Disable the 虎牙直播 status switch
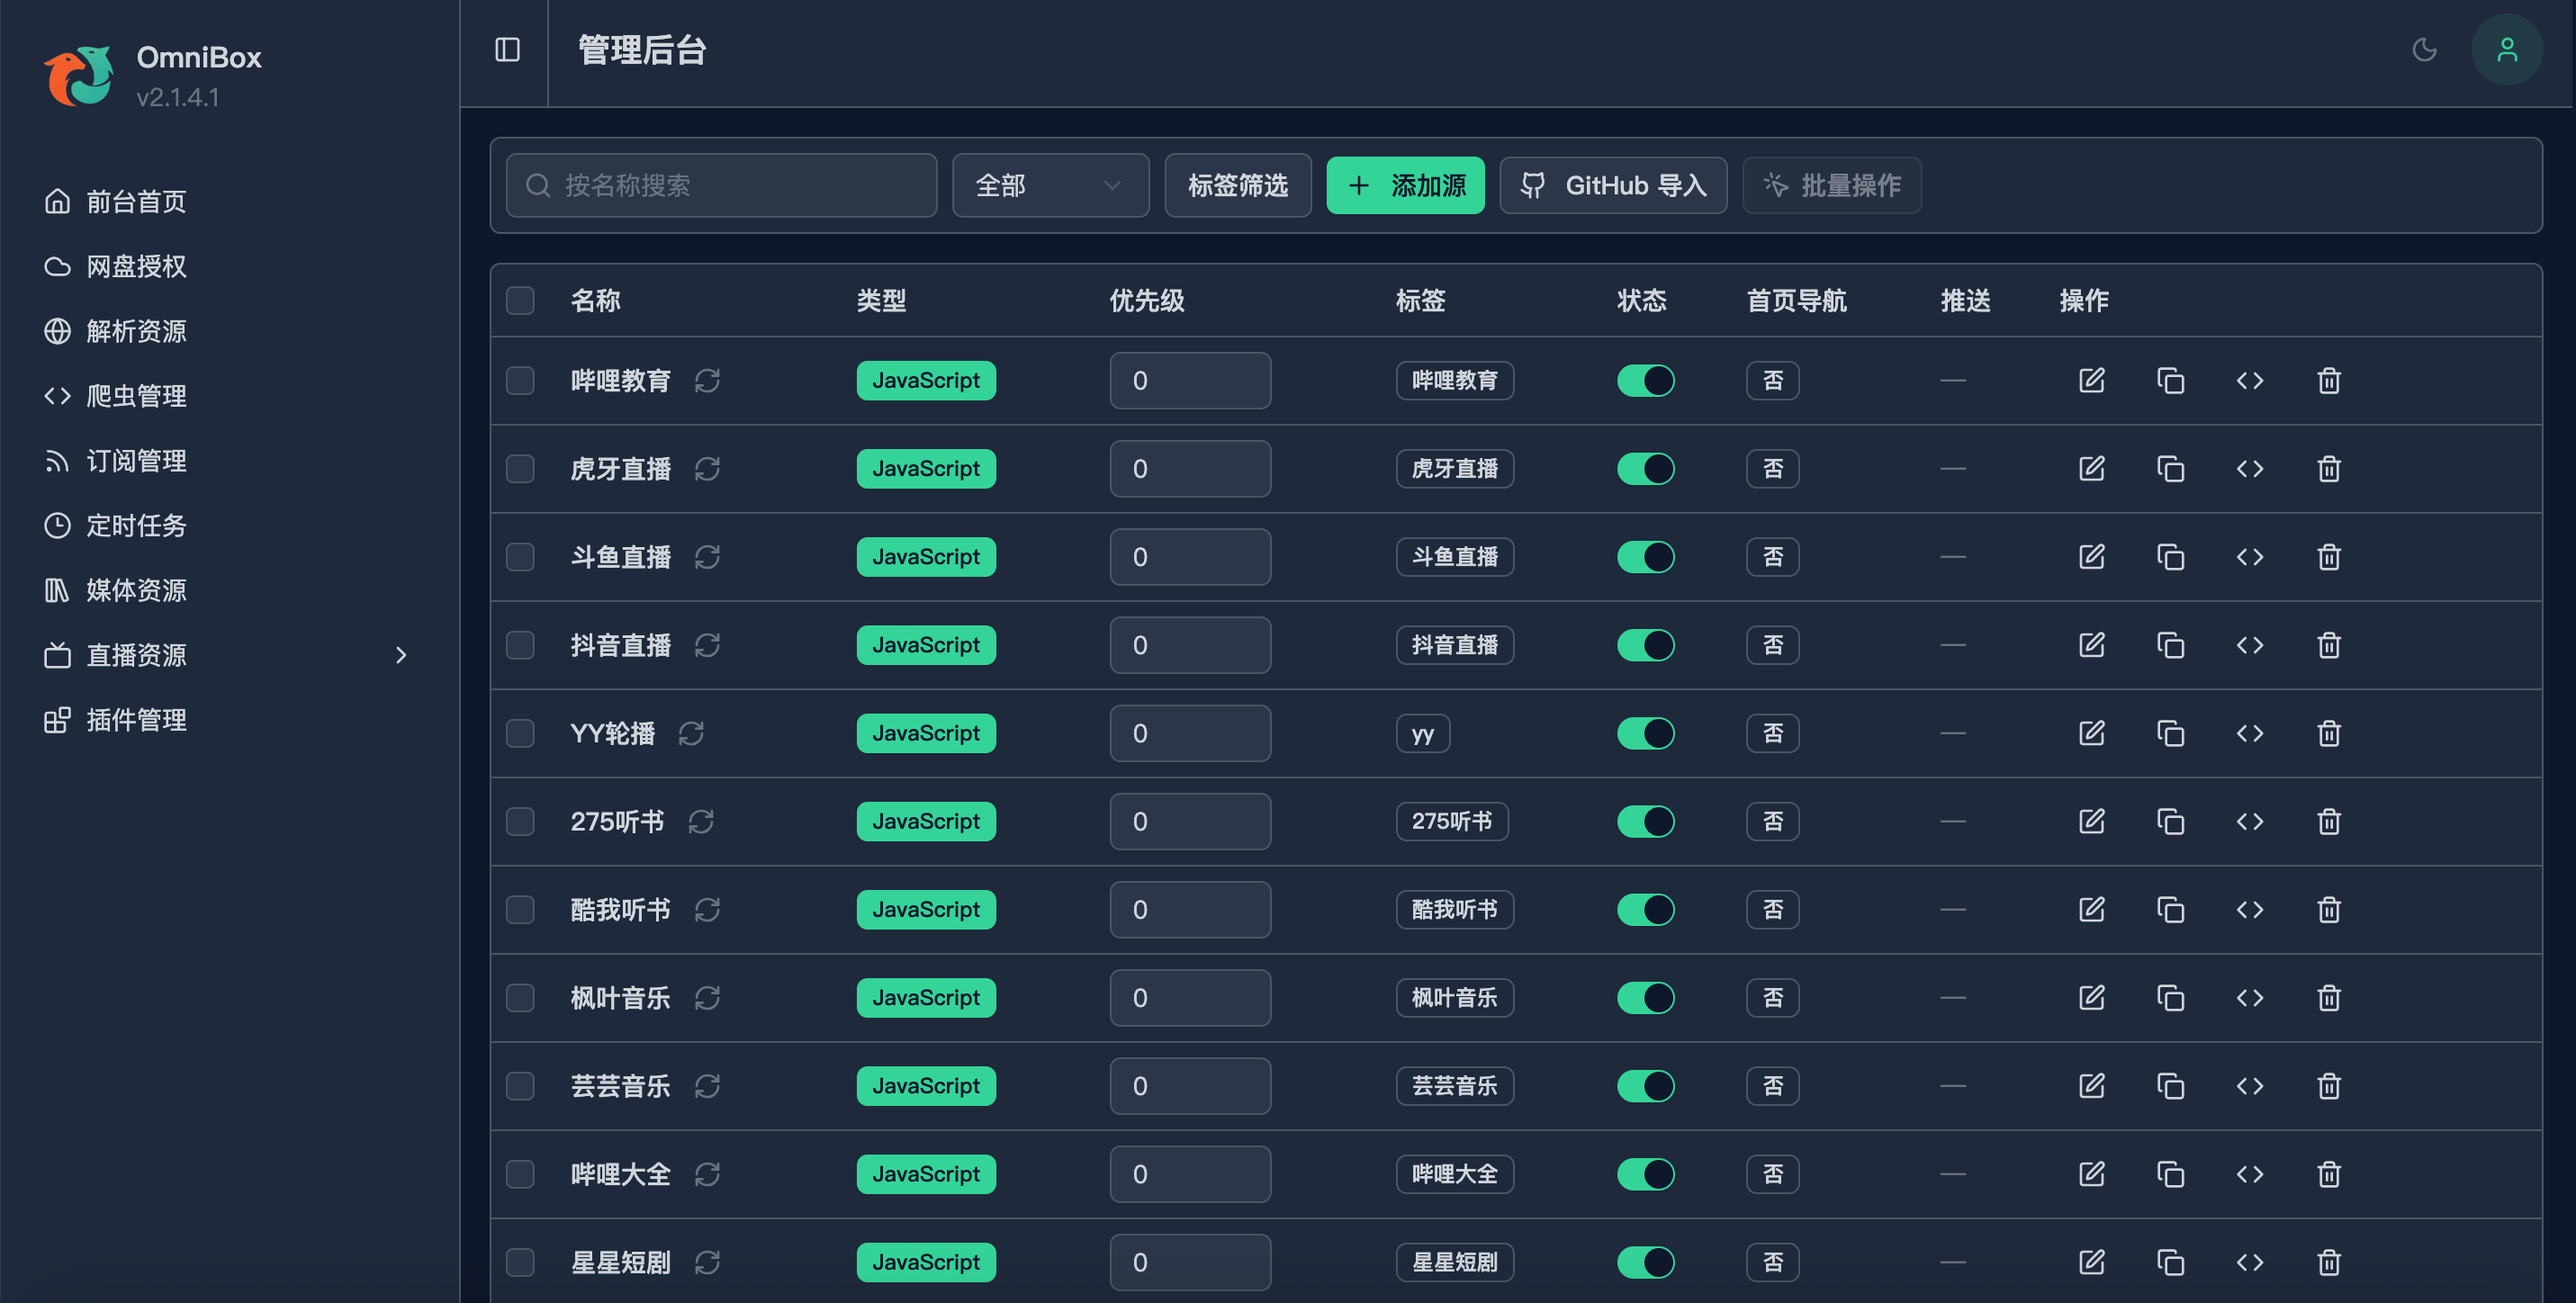 coord(1645,469)
